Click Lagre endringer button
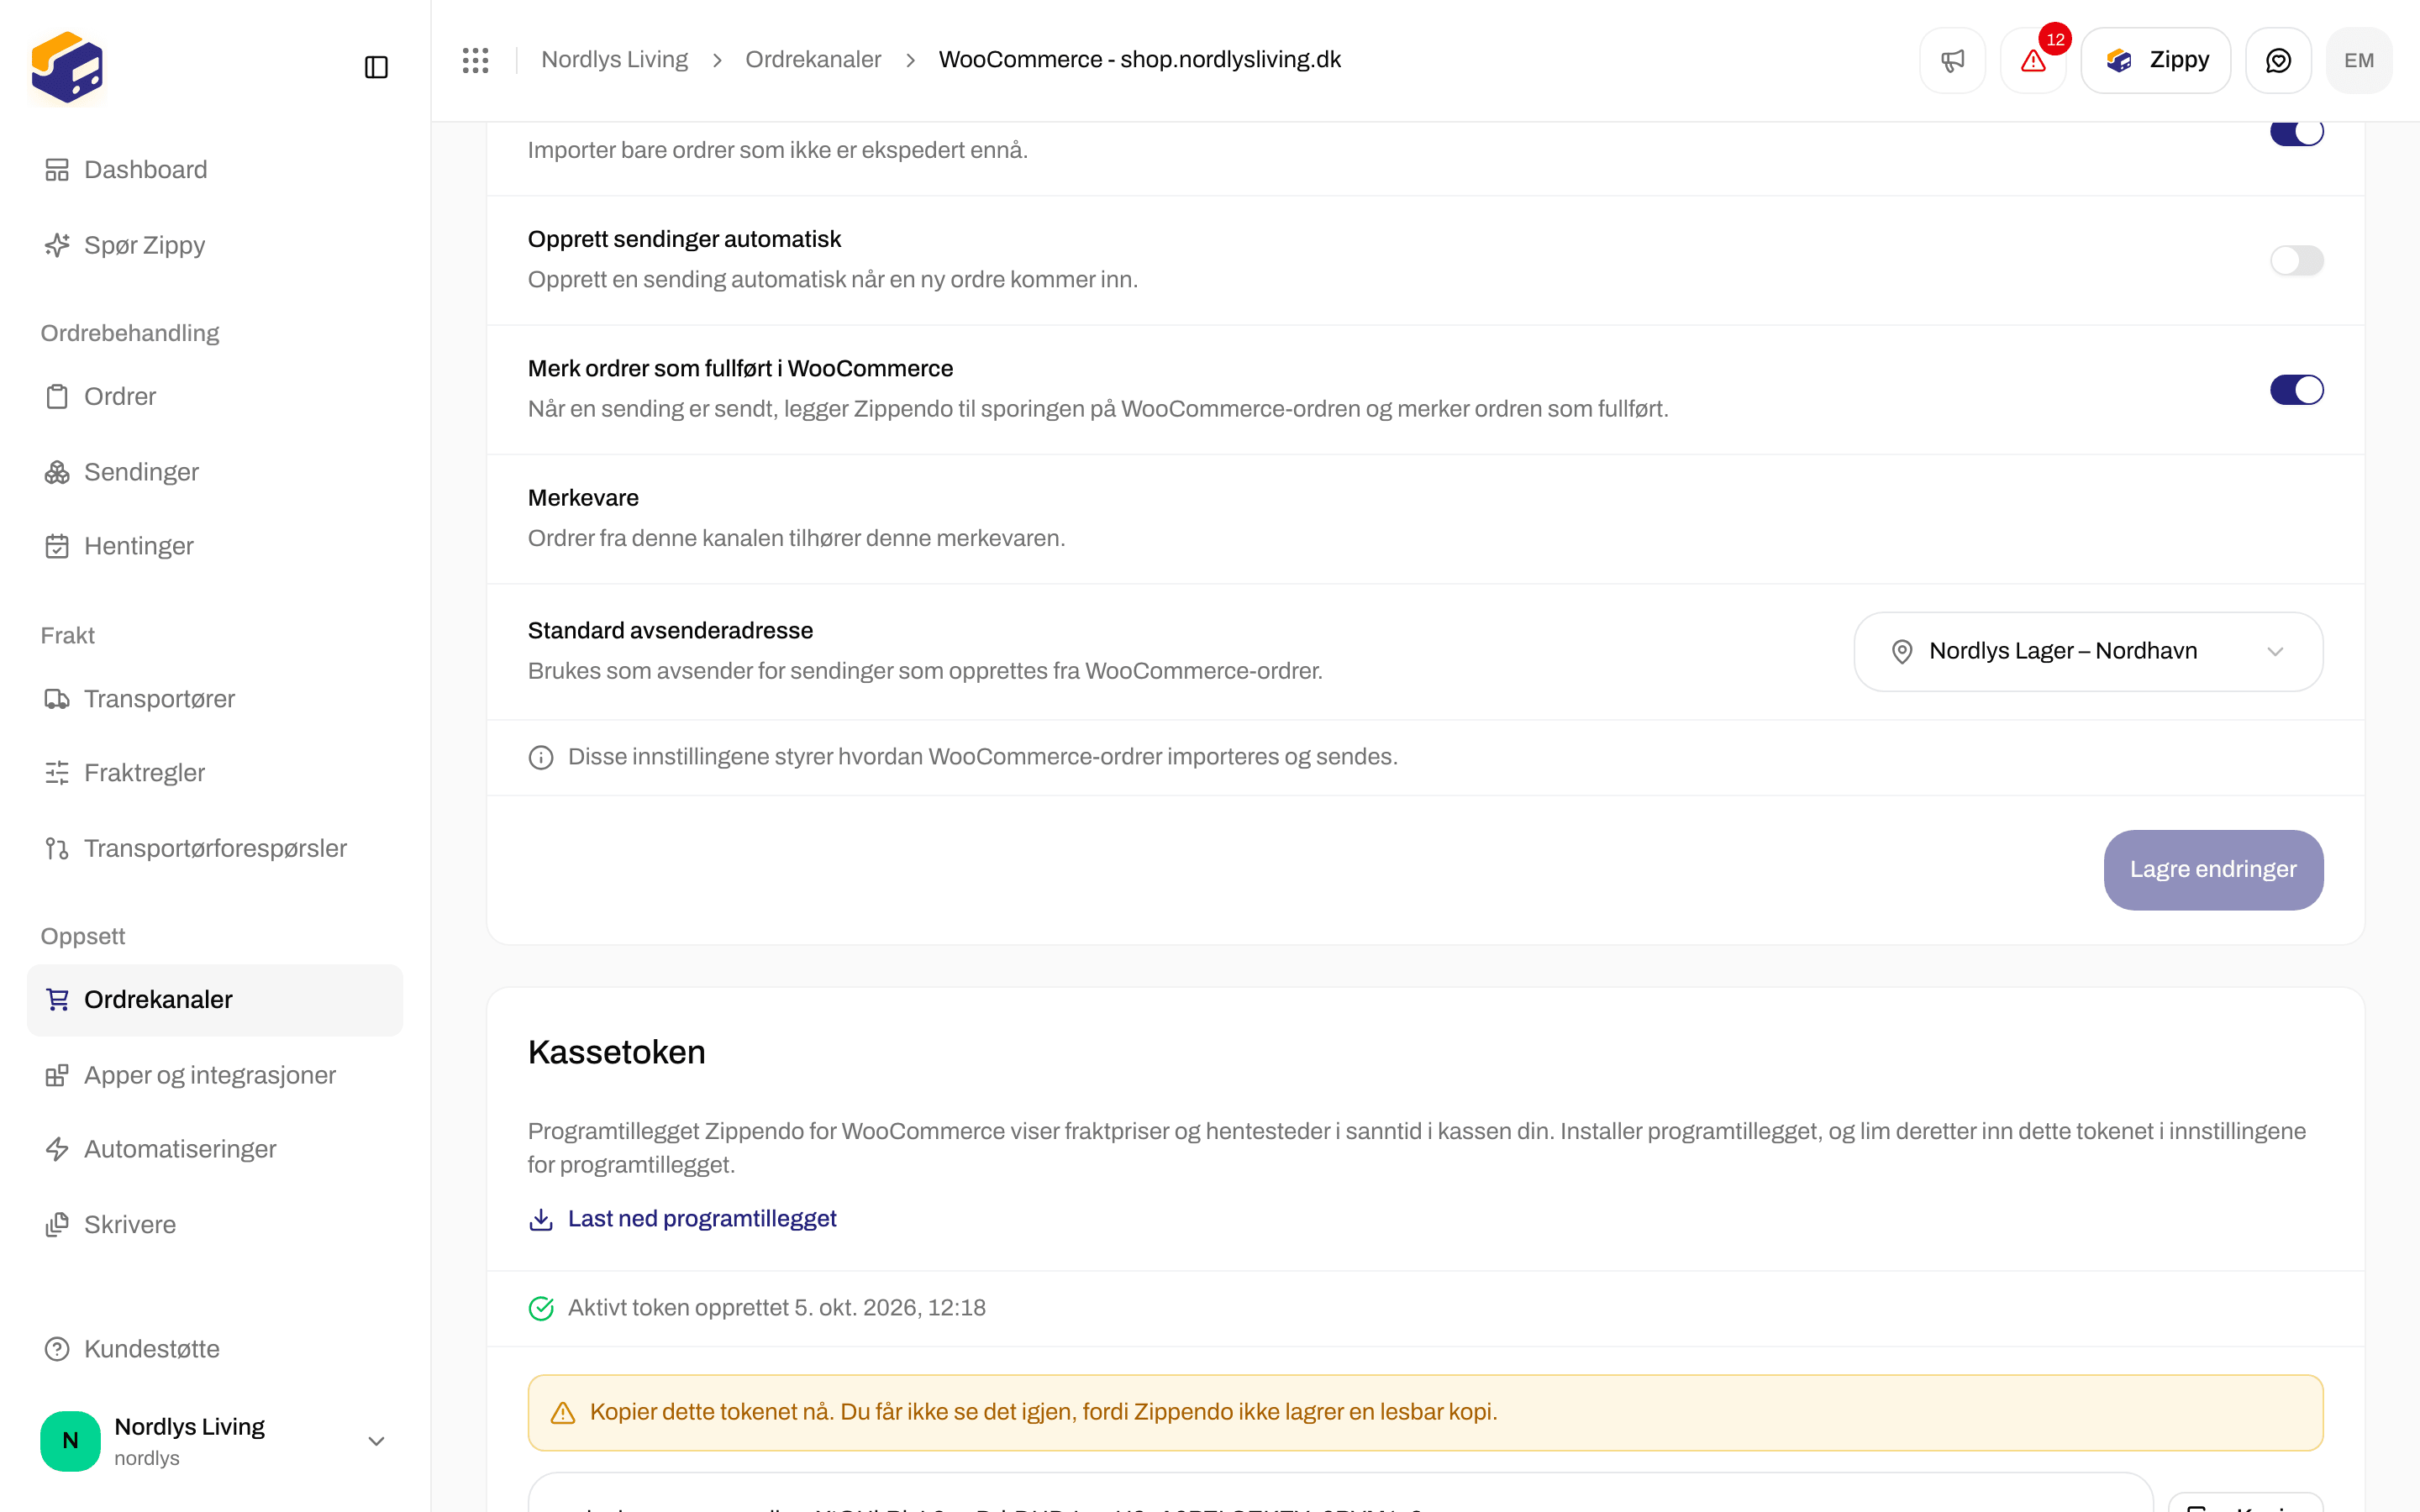The image size is (2420, 1512). tap(2213, 870)
